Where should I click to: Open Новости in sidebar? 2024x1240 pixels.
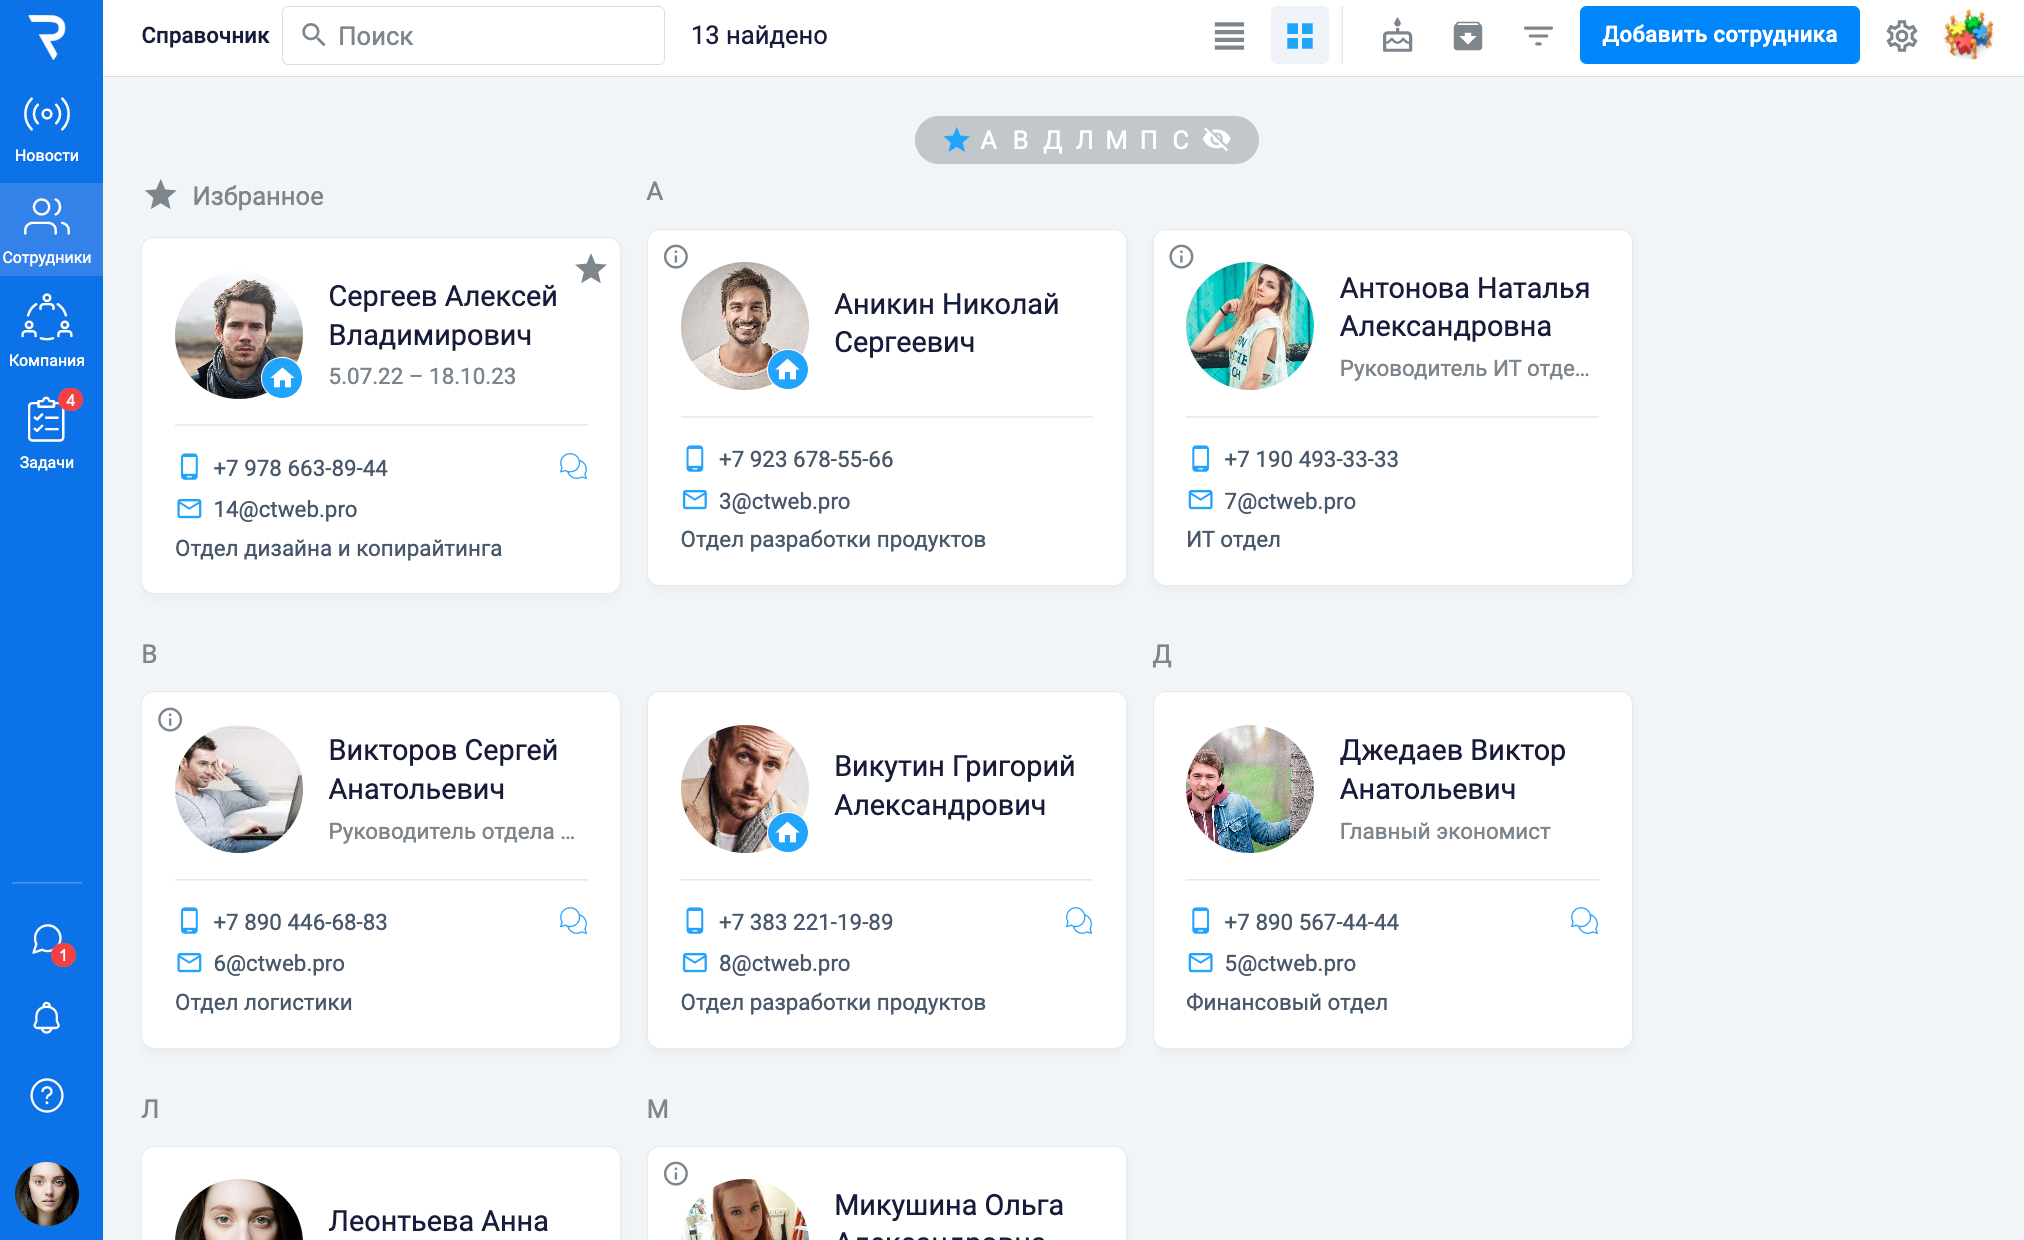[x=47, y=130]
